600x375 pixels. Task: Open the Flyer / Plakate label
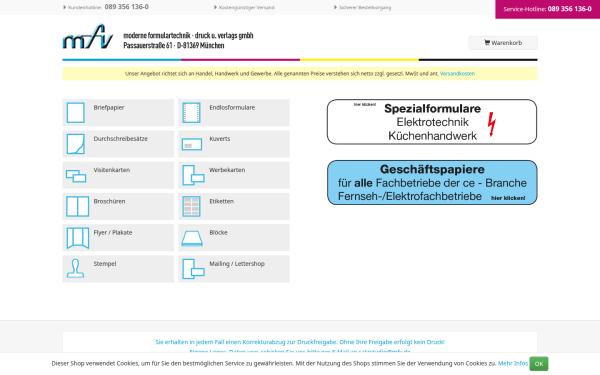click(113, 233)
